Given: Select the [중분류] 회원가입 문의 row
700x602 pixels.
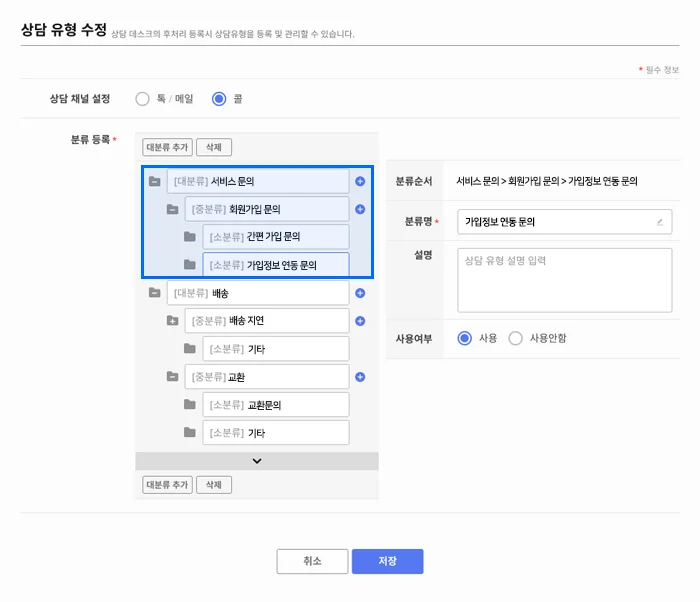Looking at the screenshot, I should (267, 209).
